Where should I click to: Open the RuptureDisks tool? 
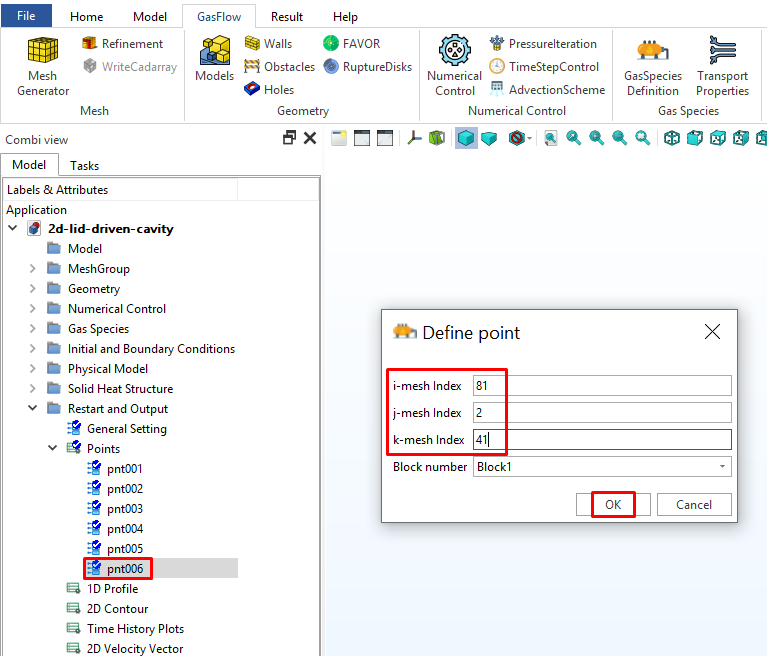point(331,66)
